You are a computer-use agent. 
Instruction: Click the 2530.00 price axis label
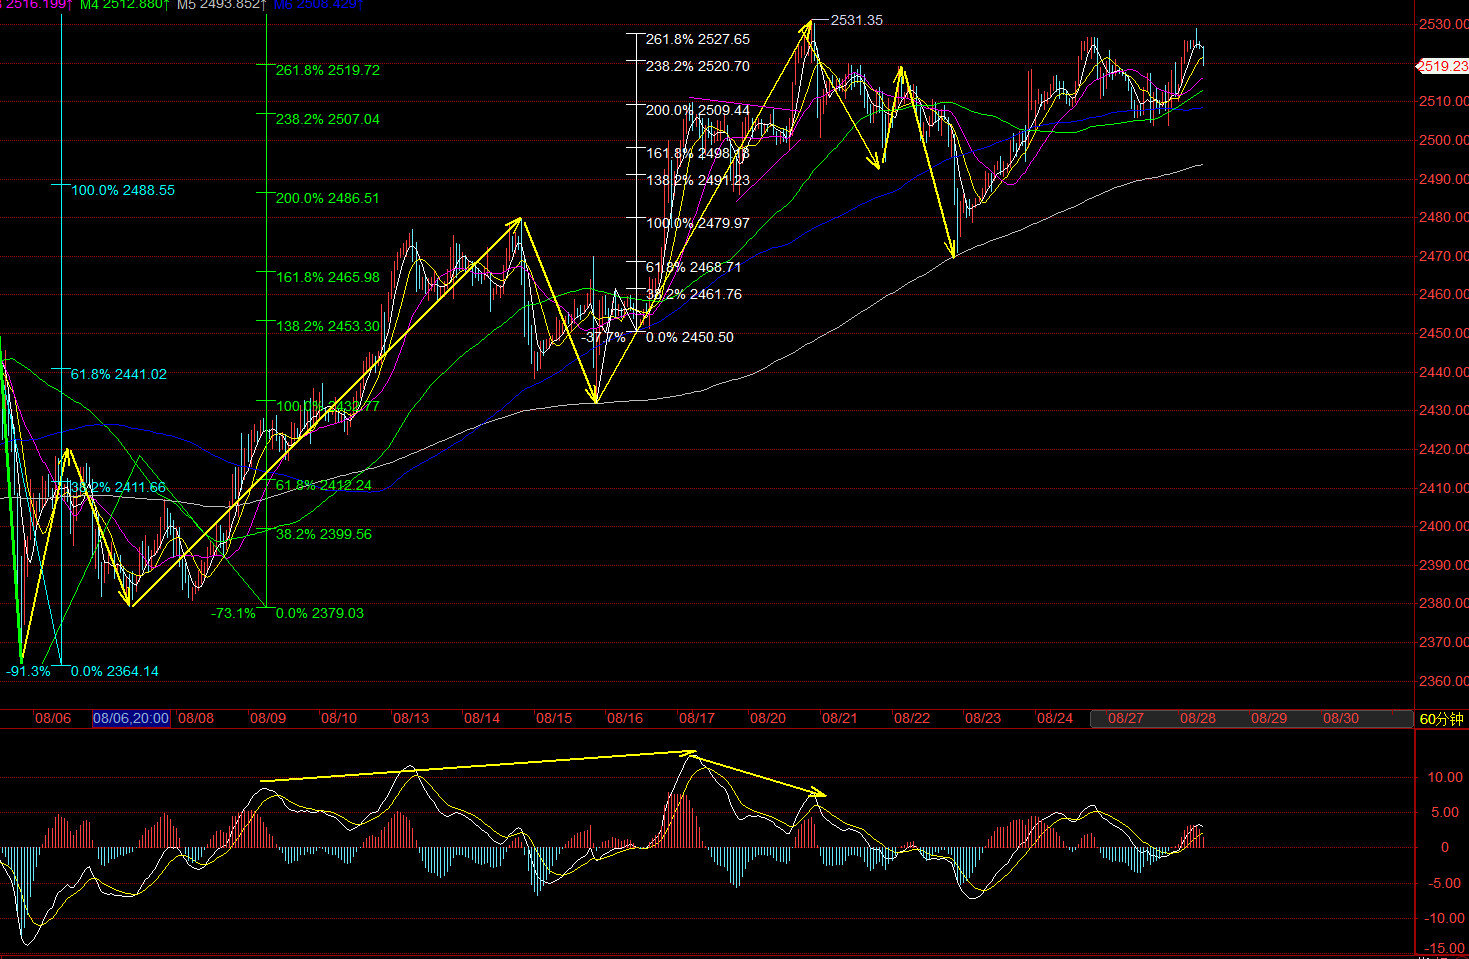point(1443,24)
